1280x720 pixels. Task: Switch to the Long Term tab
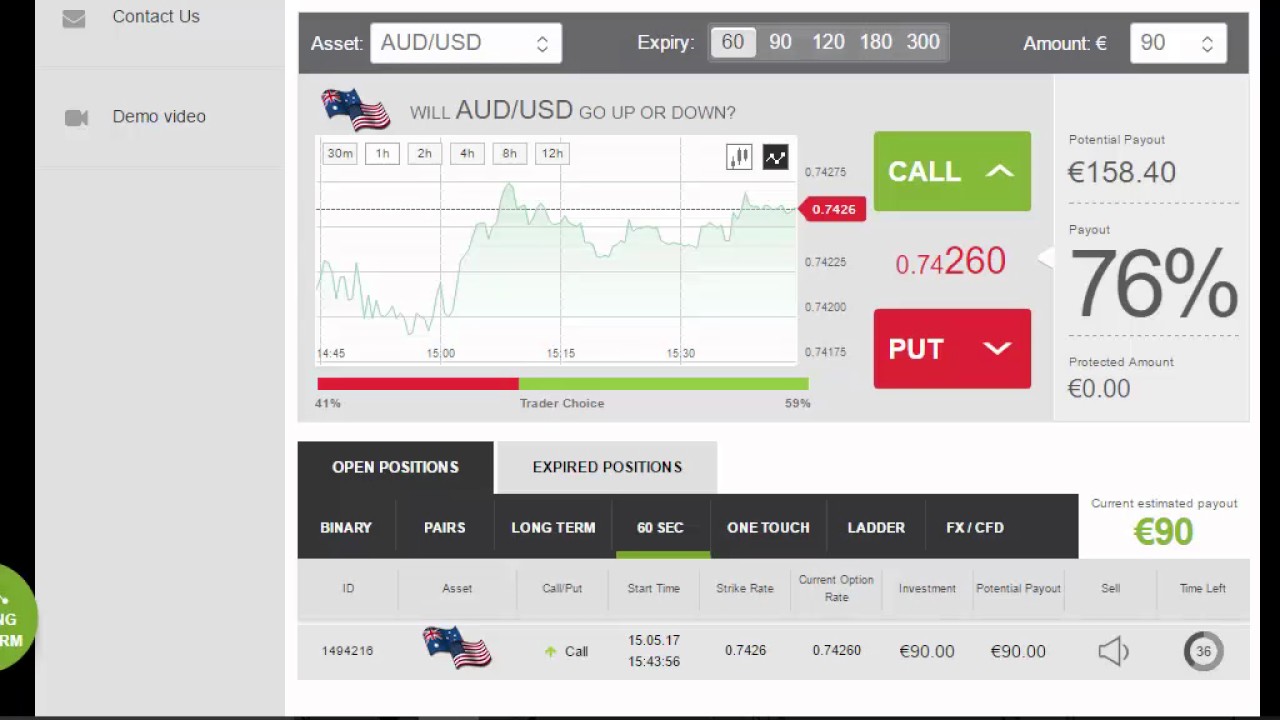click(553, 527)
